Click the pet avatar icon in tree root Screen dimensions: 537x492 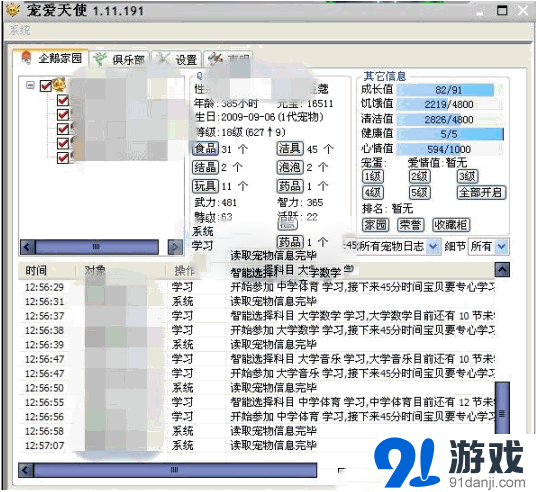pyautogui.click(x=59, y=85)
